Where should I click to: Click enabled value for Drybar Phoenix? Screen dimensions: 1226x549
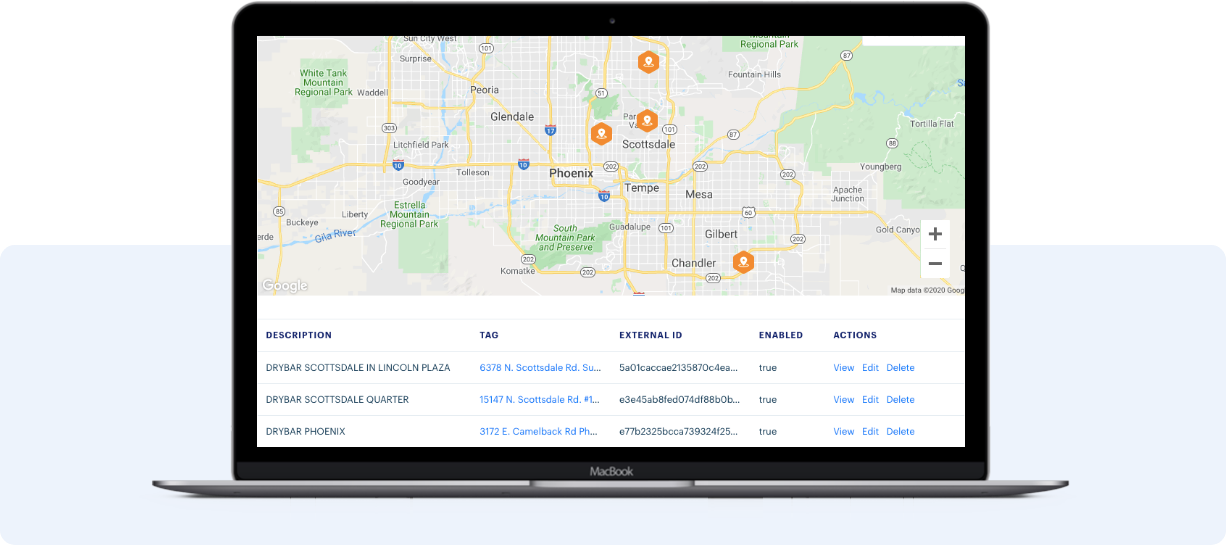(x=767, y=432)
